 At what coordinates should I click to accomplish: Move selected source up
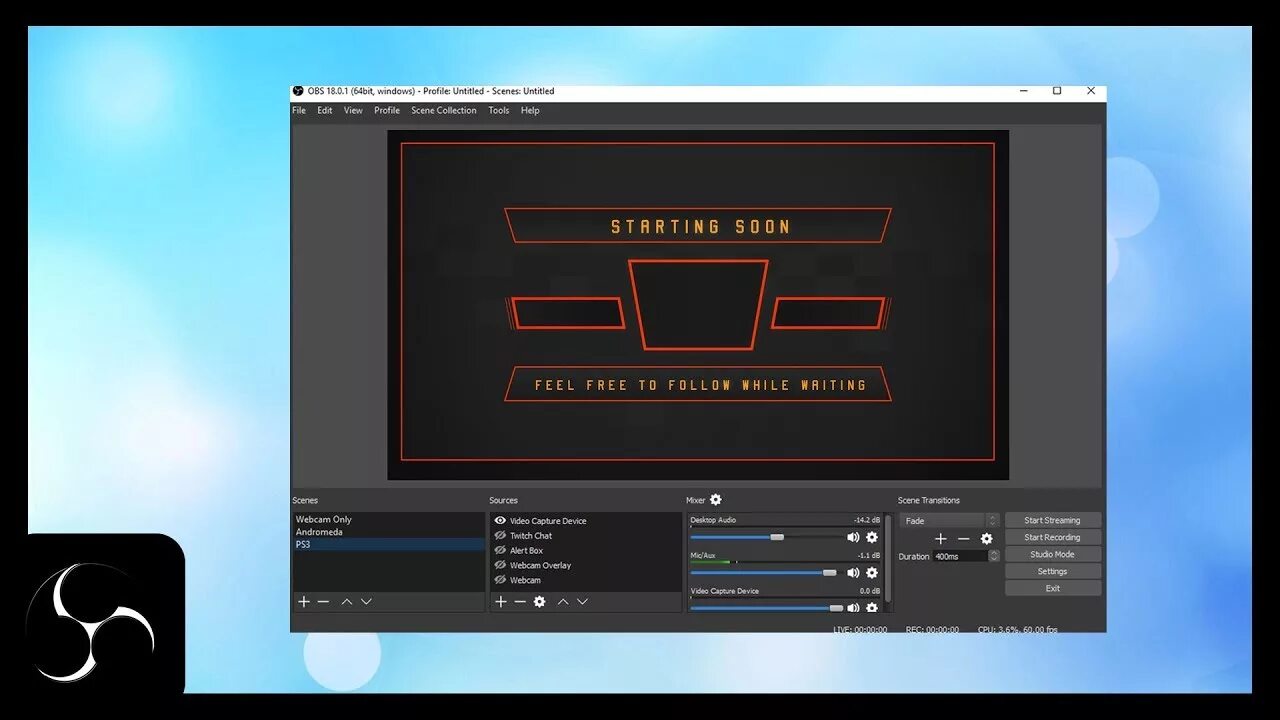coord(563,601)
